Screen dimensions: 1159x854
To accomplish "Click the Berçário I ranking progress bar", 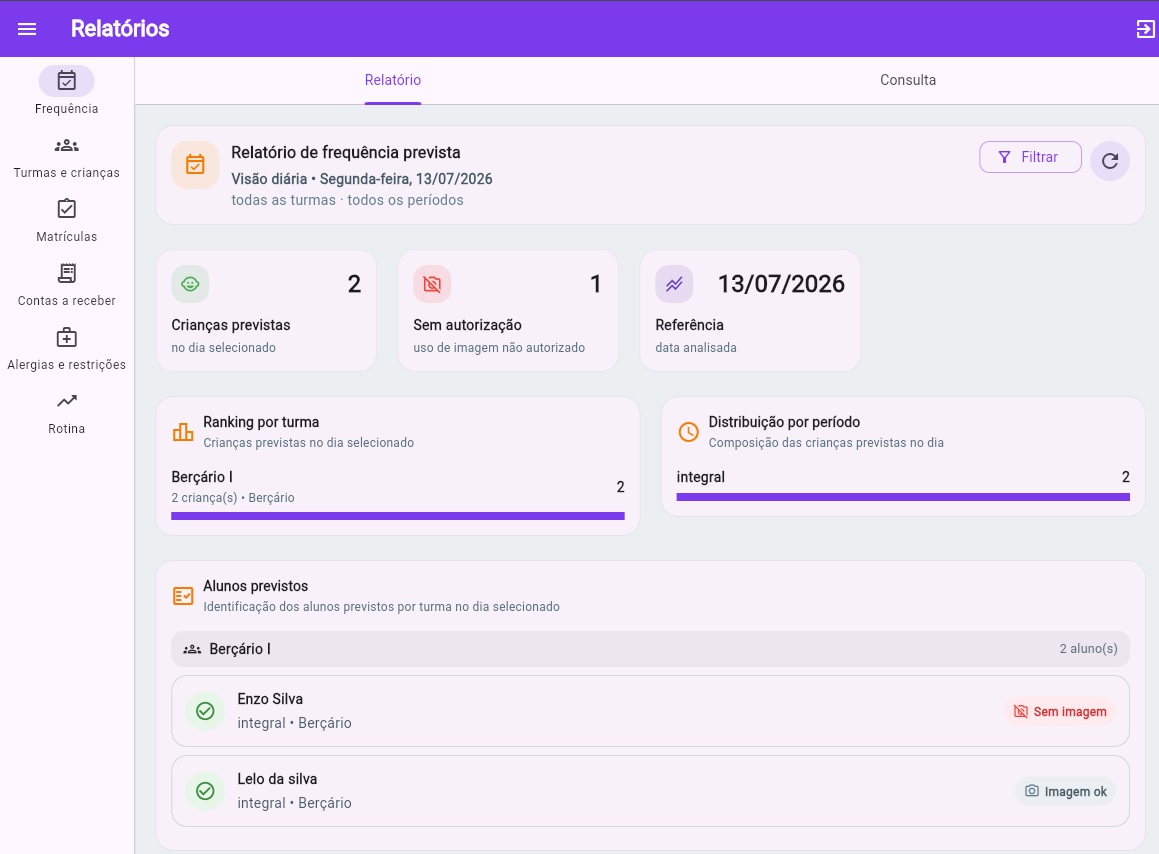I will tap(398, 516).
